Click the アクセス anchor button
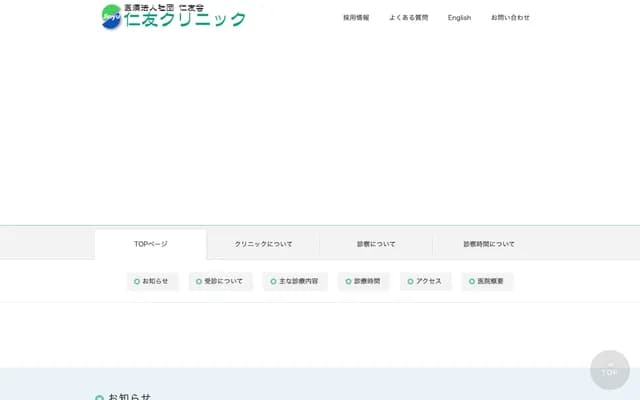The height and width of the screenshot is (400, 640). [425, 282]
